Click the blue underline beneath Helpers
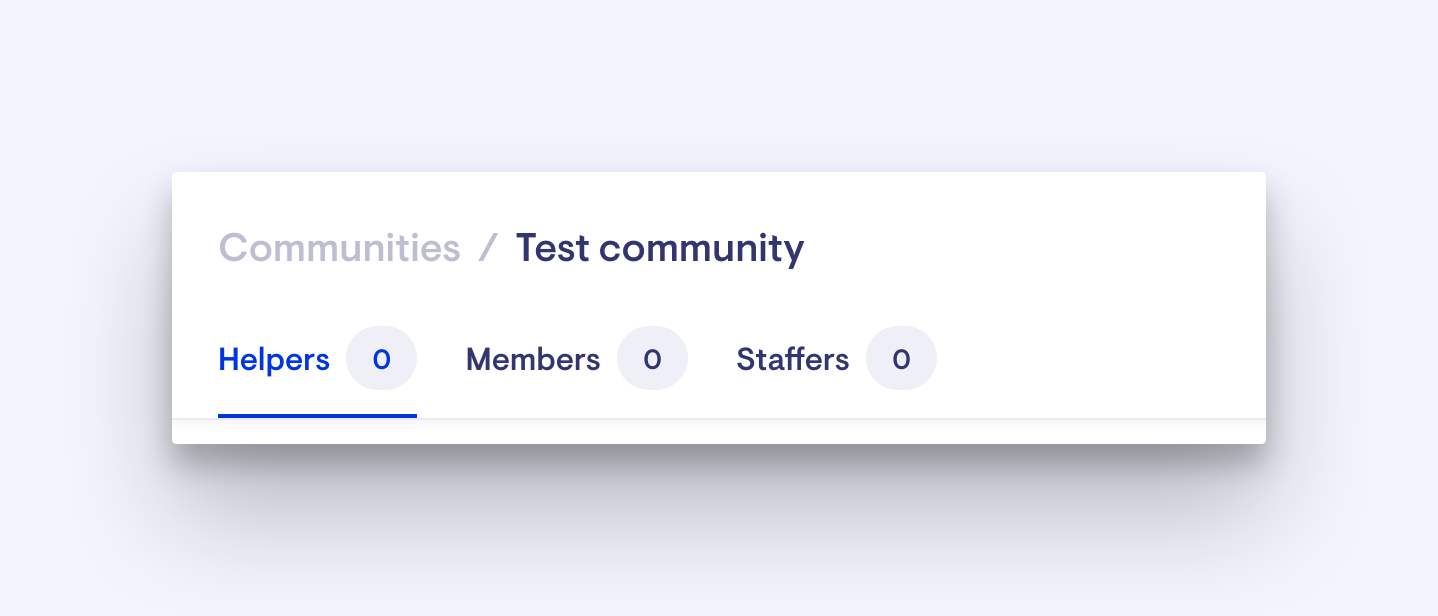 click(x=317, y=415)
